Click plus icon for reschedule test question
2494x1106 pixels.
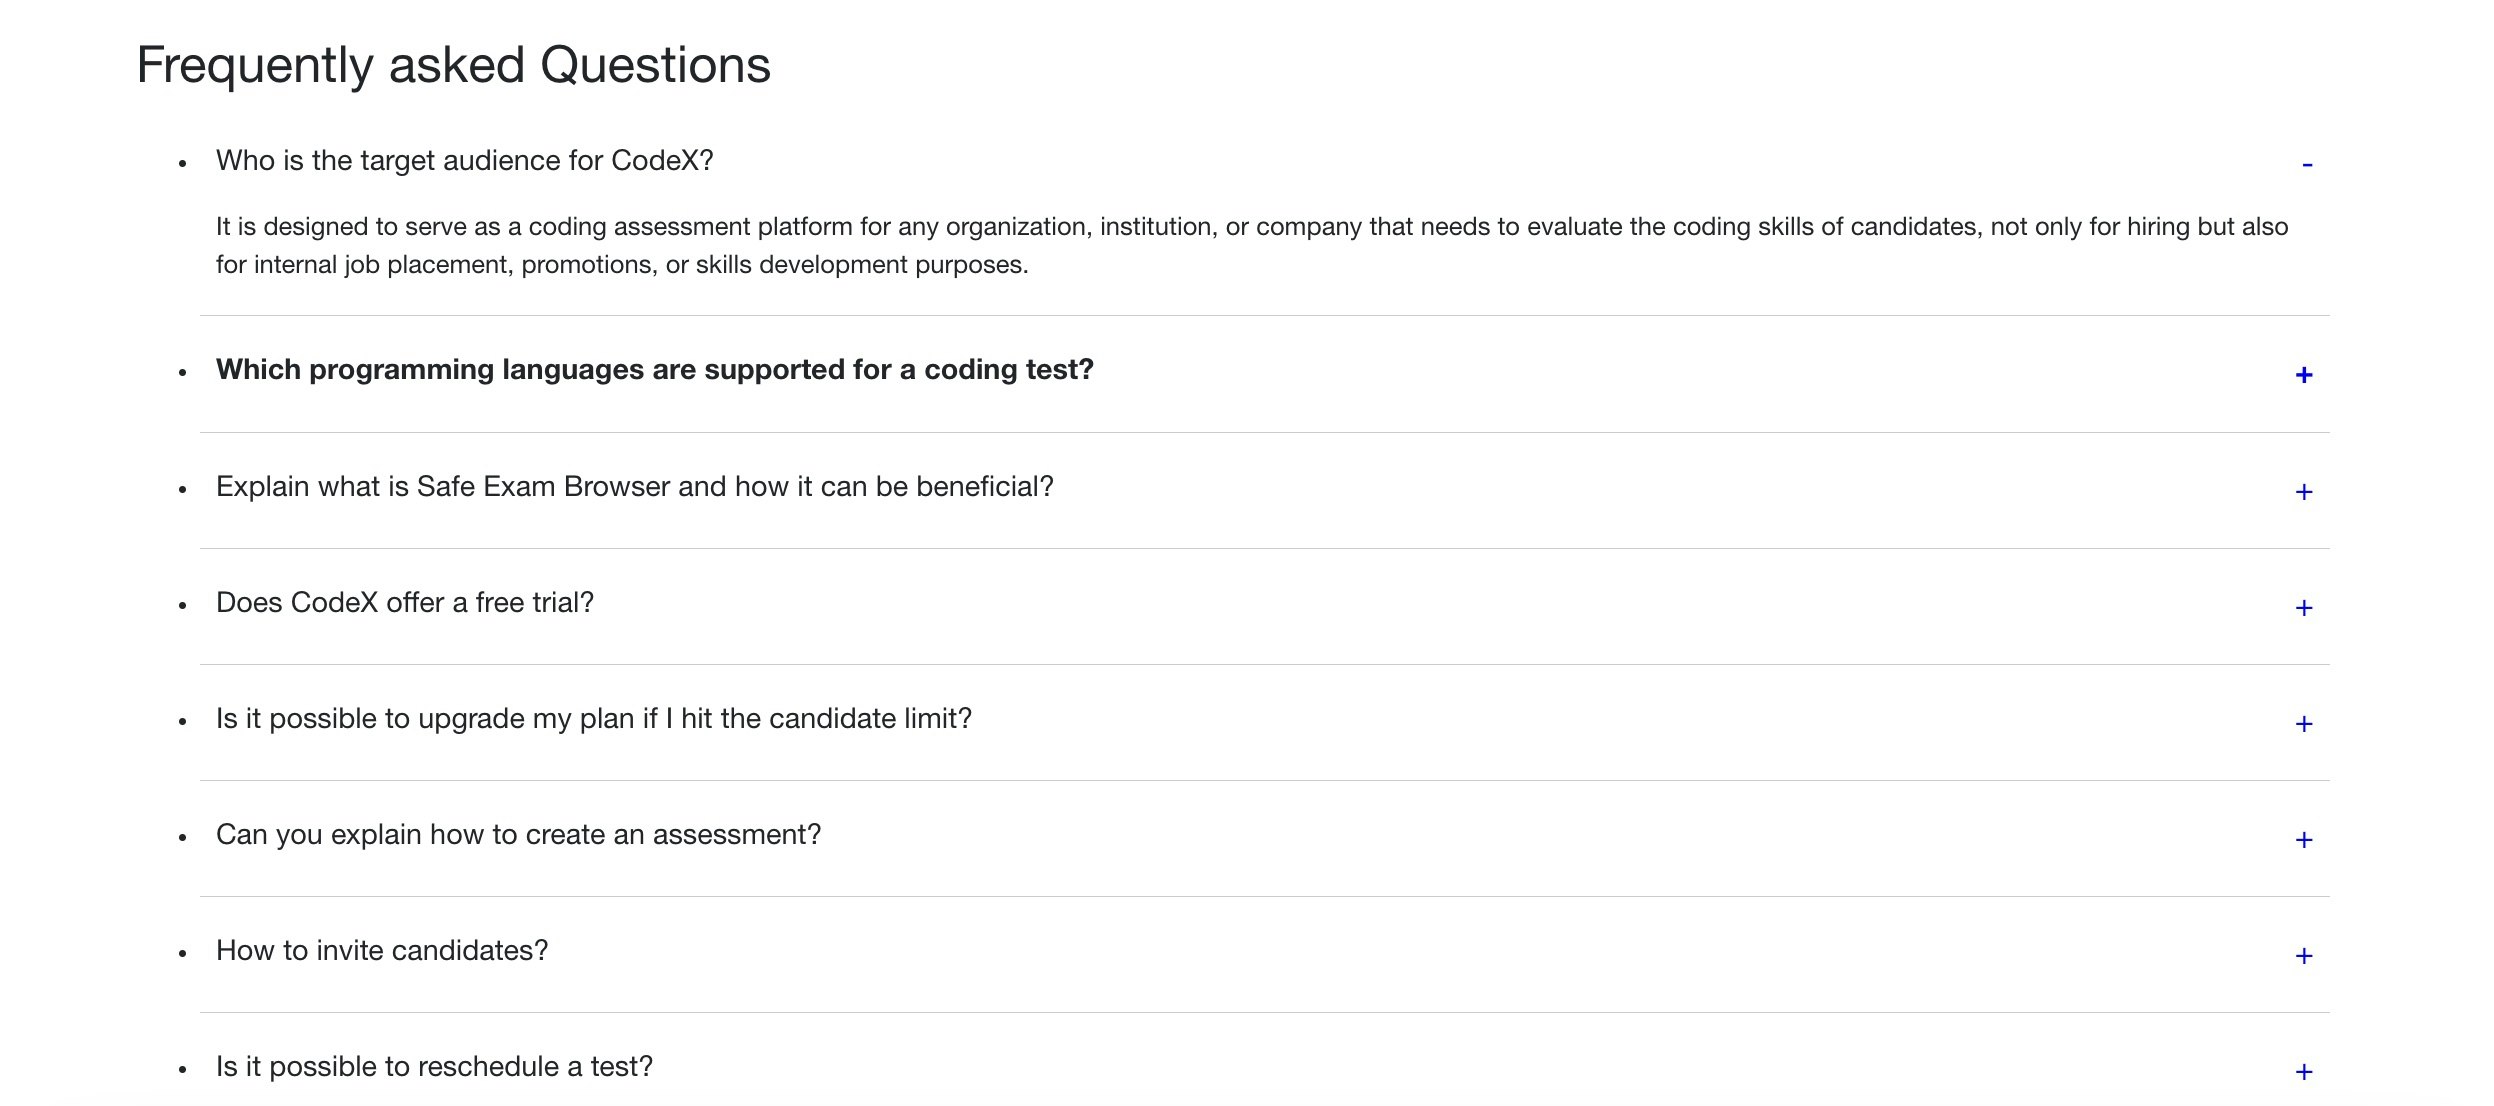(2303, 1072)
